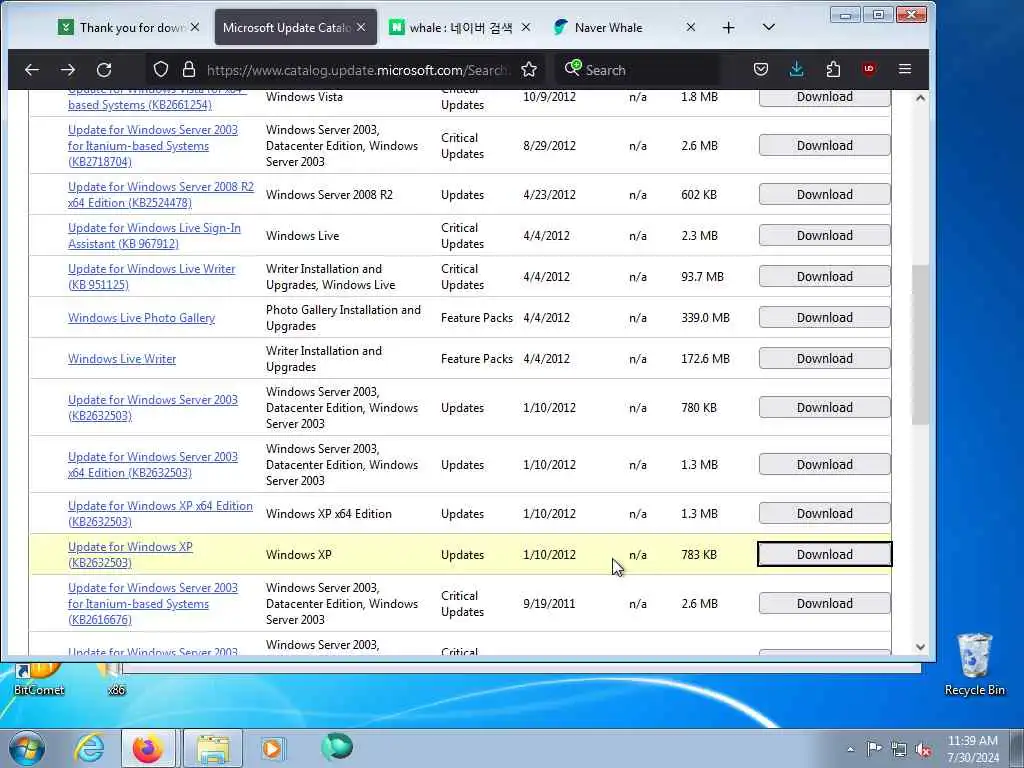Open Firefox from the taskbar
The height and width of the screenshot is (768, 1024).
(x=148, y=748)
